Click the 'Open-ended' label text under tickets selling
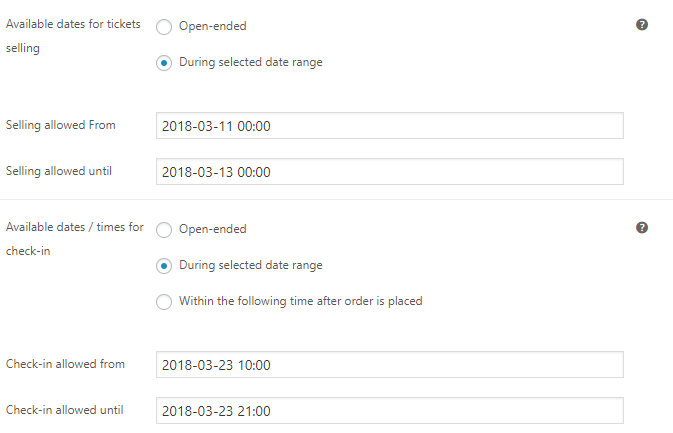 tap(212, 26)
